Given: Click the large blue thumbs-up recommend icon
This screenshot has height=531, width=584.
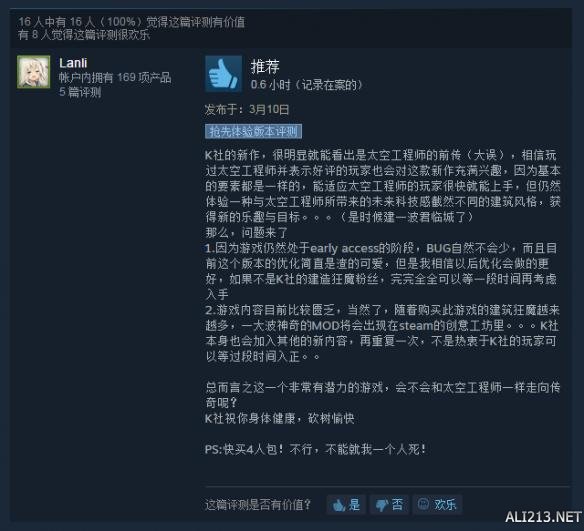Looking at the screenshot, I should pyautogui.click(x=223, y=74).
